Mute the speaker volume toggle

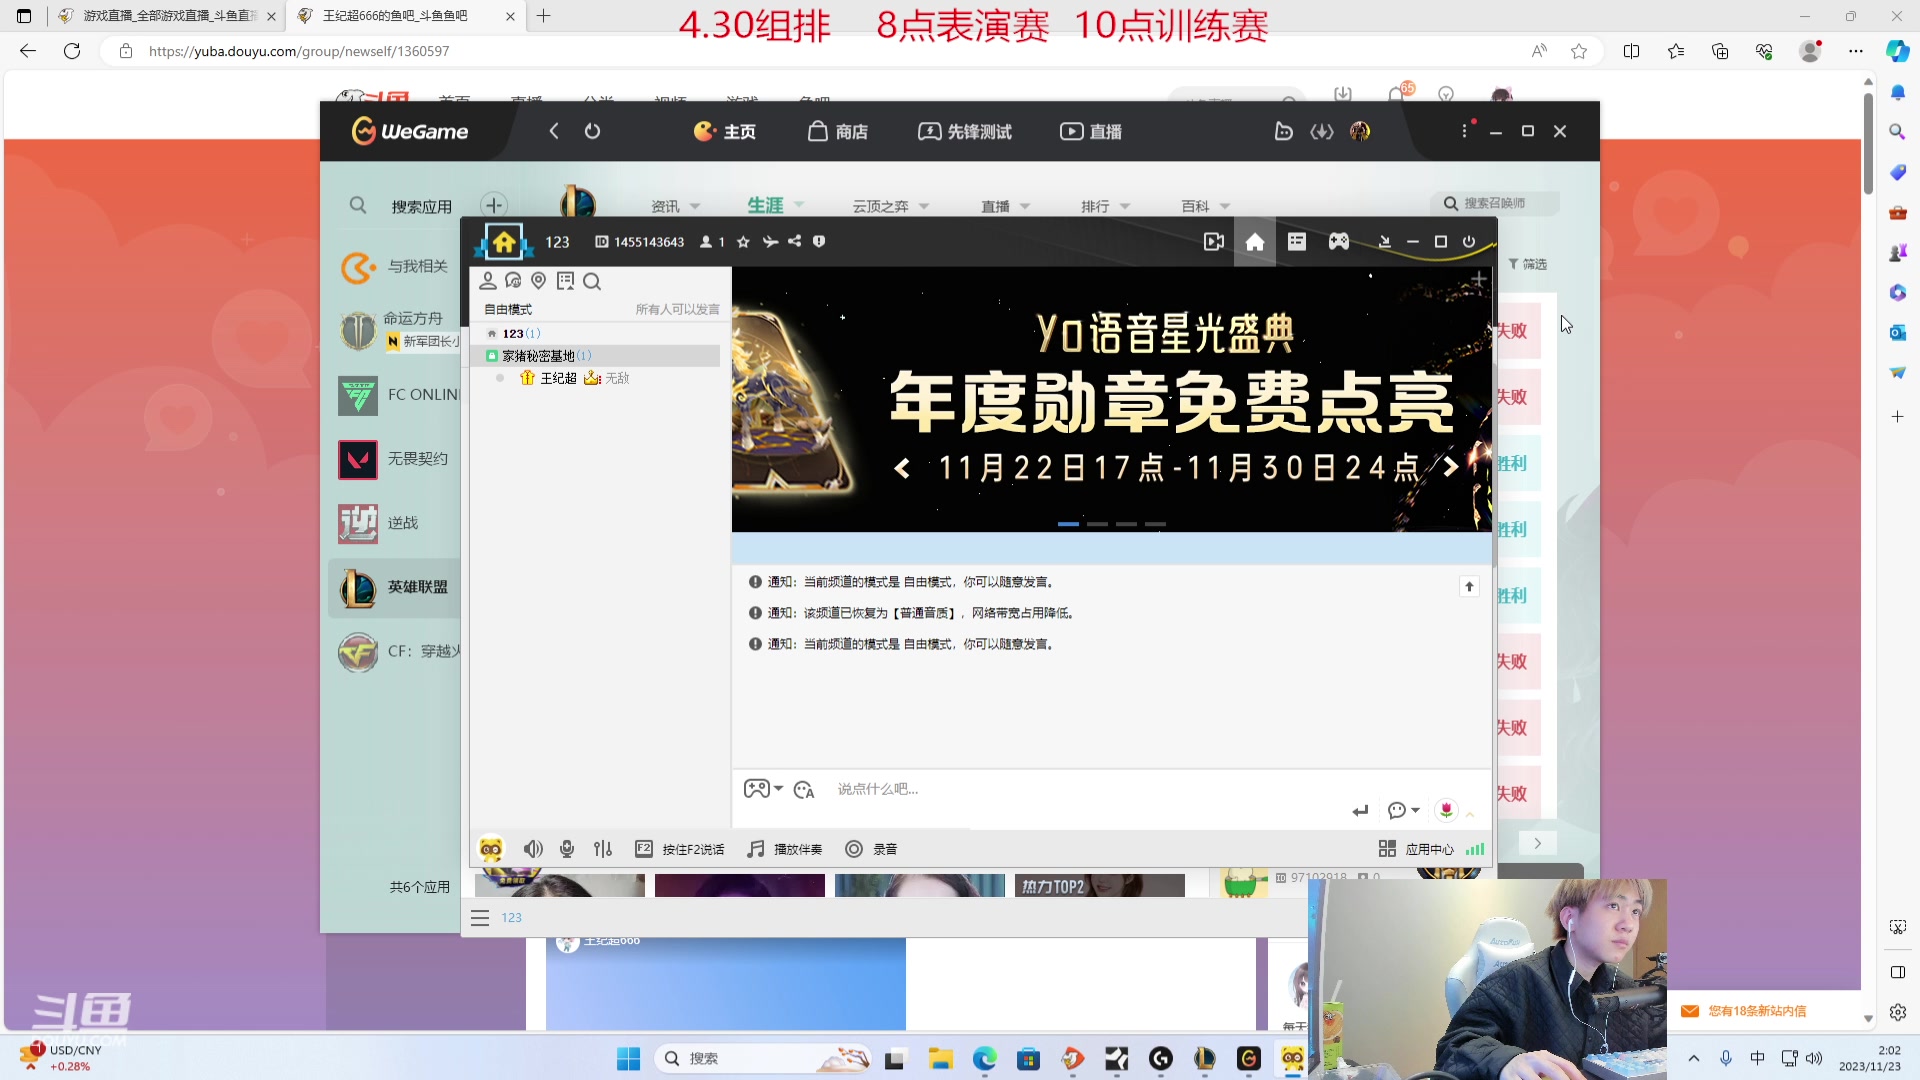(x=533, y=849)
